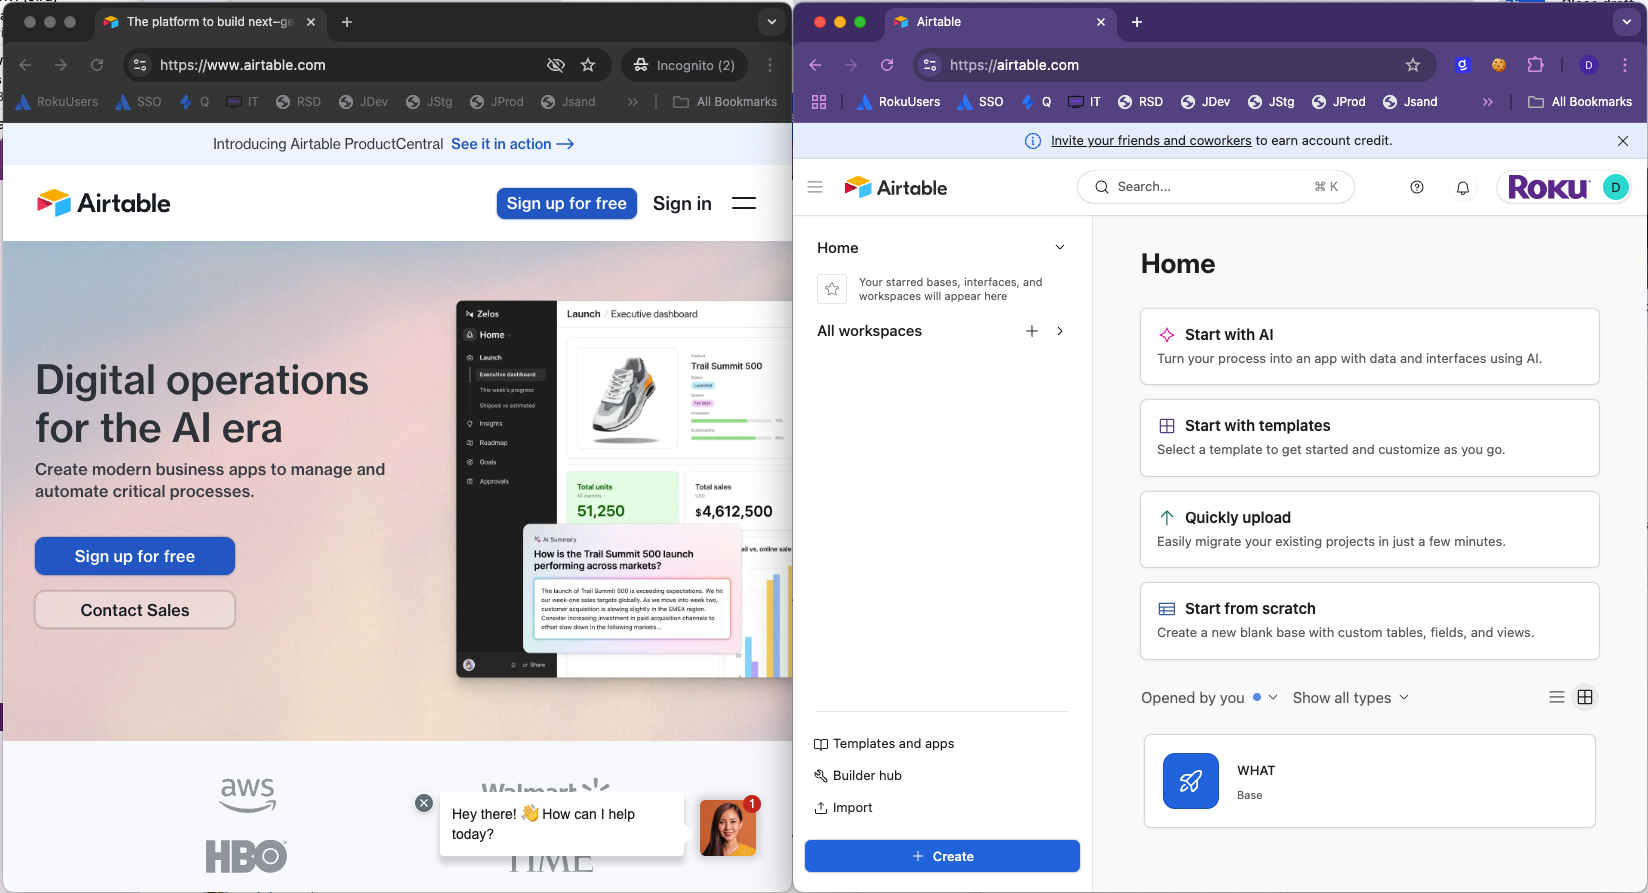Screen dimensions: 1648x893
Task: Bookmark the page in the incognito window
Action: [588, 65]
